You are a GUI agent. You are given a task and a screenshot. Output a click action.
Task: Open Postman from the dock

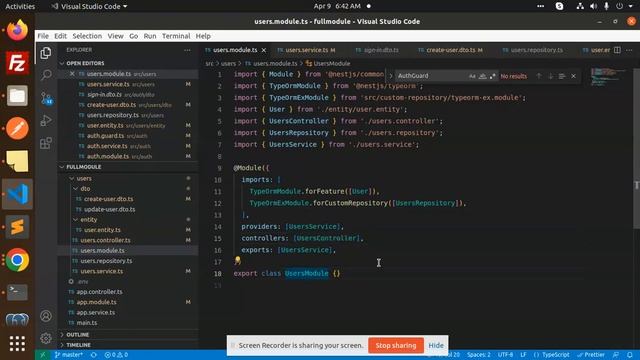[17, 128]
